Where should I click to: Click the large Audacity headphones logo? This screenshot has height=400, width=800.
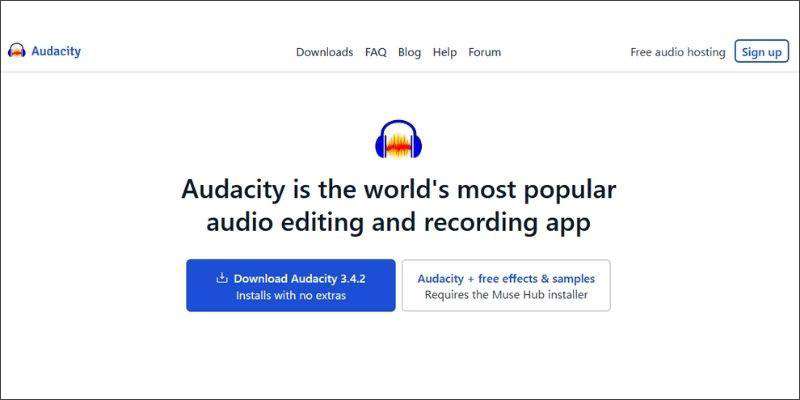point(398,139)
